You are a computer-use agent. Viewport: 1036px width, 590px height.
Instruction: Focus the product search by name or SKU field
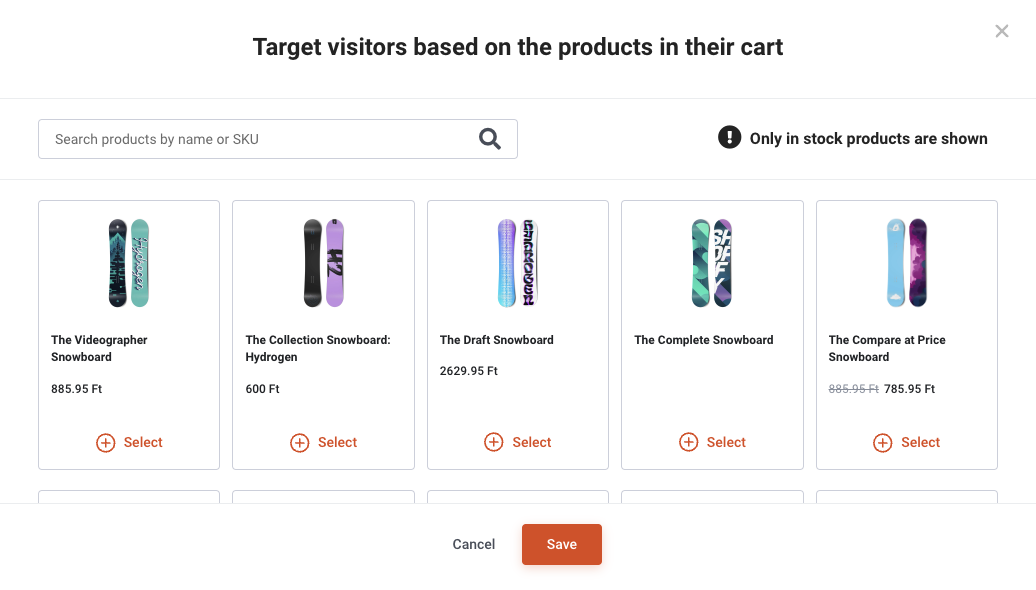(278, 139)
